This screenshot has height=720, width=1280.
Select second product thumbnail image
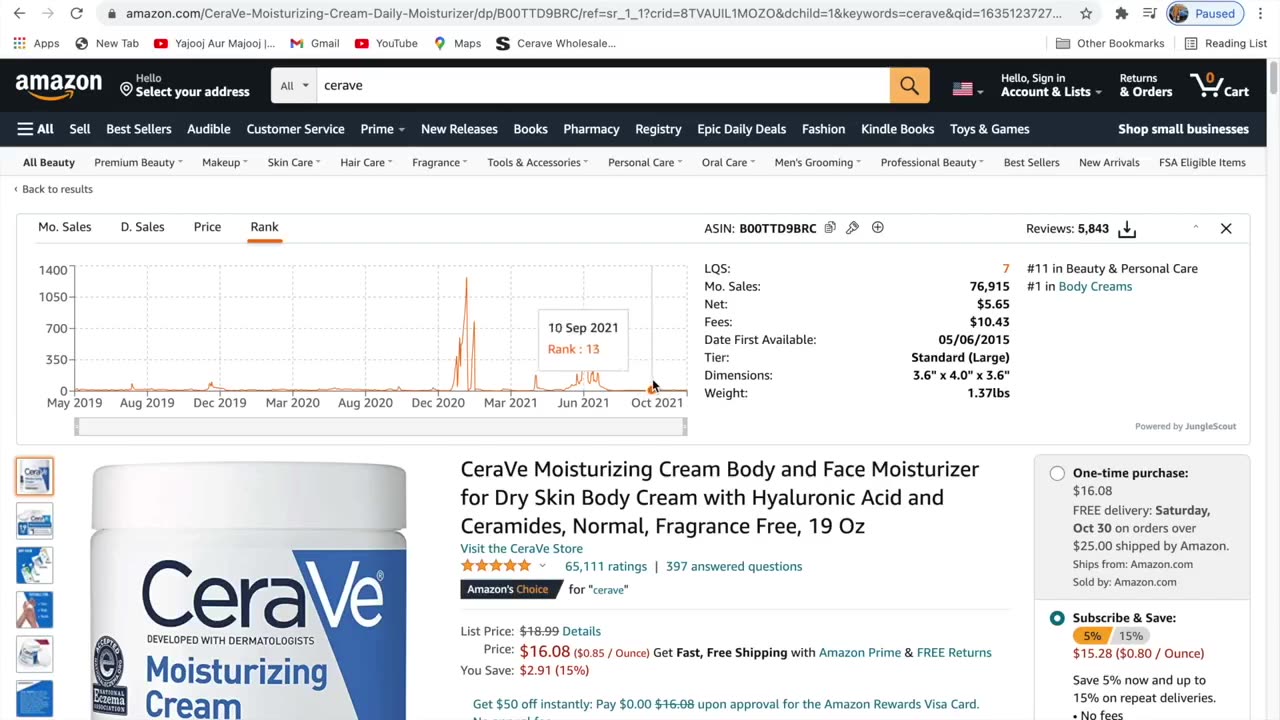click(x=34, y=521)
